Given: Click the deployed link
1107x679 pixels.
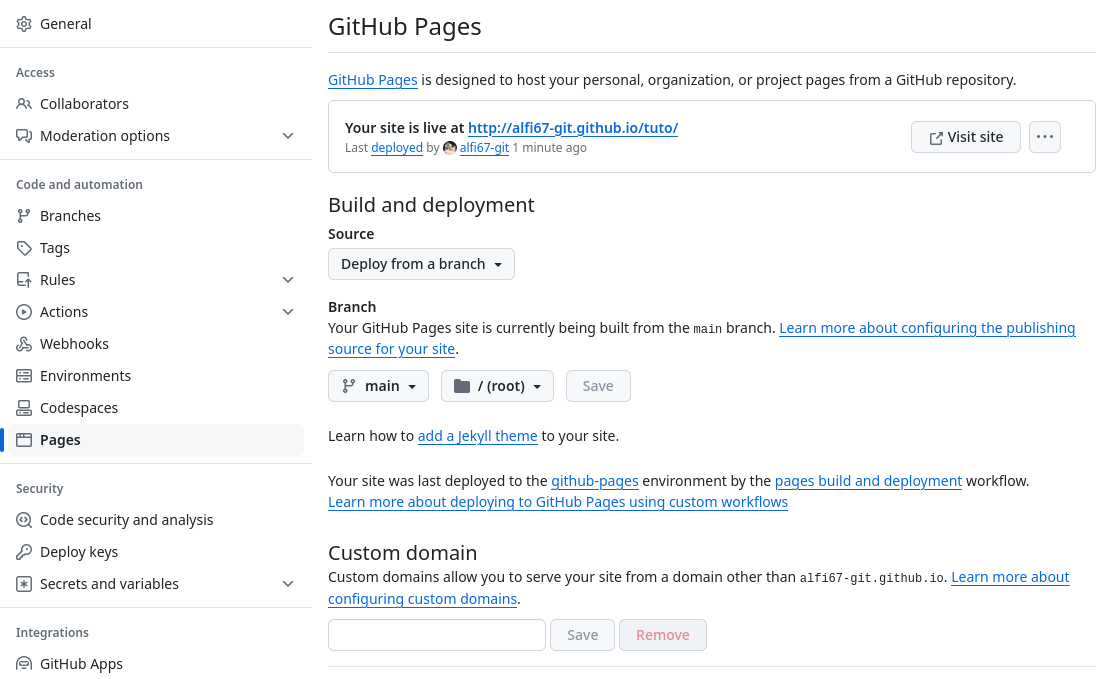Looking at the screenshot, I should tap(397, 148).
